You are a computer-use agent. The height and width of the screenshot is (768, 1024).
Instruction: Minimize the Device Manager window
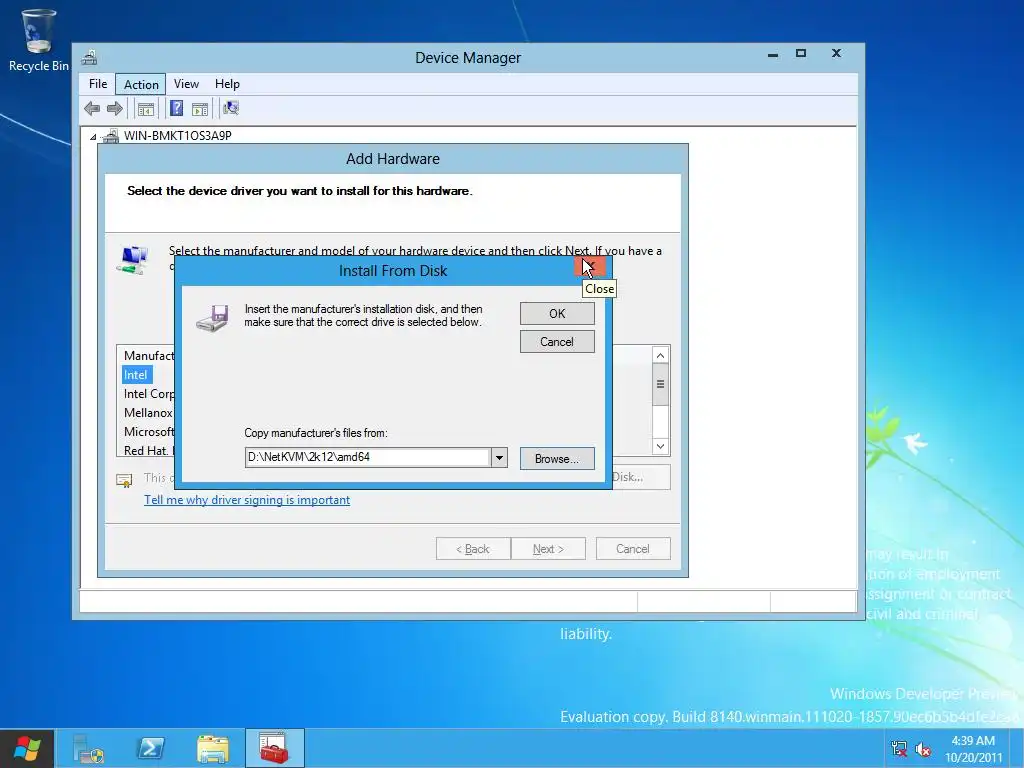(x=773, y=54)
